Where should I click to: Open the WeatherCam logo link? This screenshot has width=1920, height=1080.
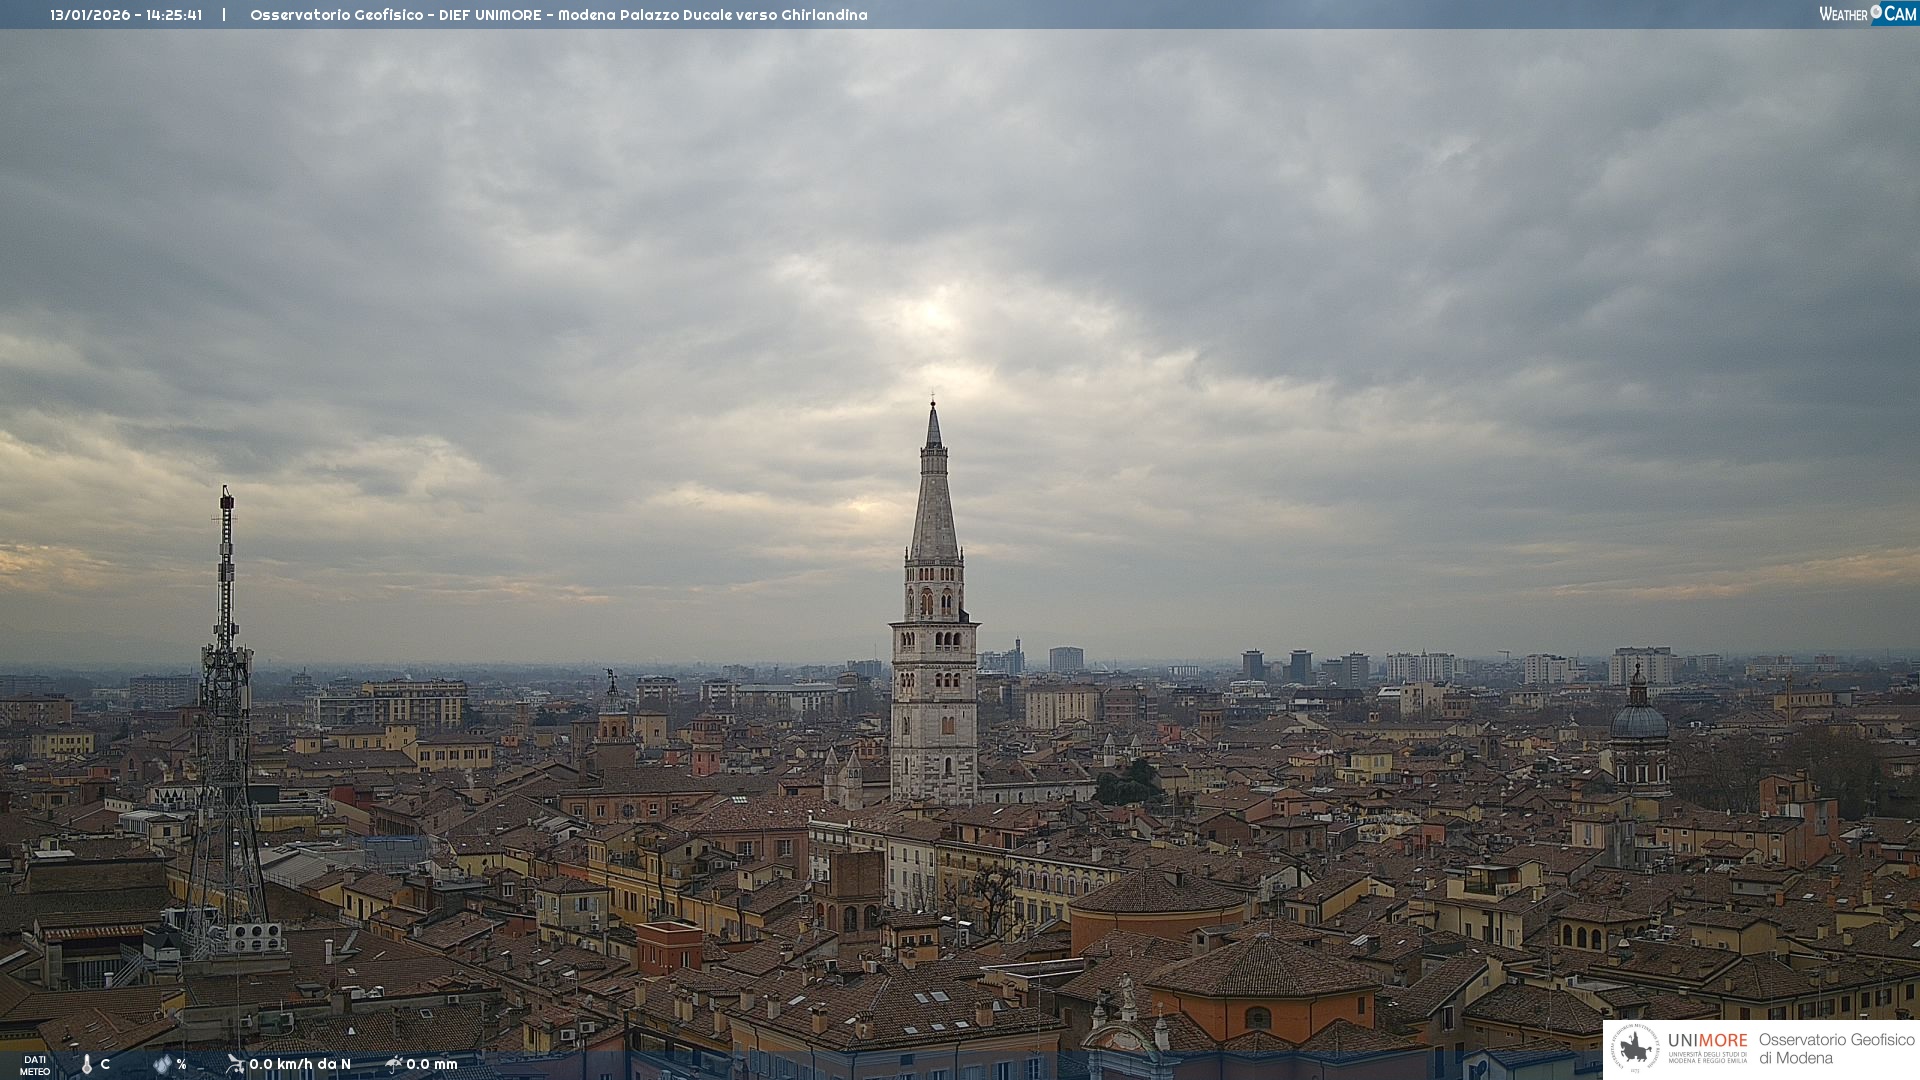(1867, 13)
